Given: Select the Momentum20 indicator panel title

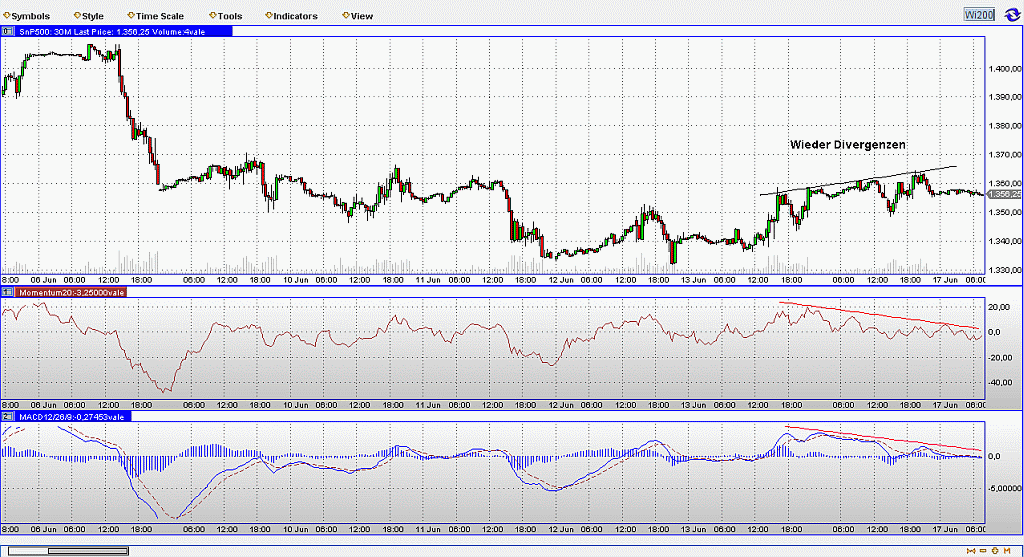Looking at the screenshot, I should click(71, 293).
